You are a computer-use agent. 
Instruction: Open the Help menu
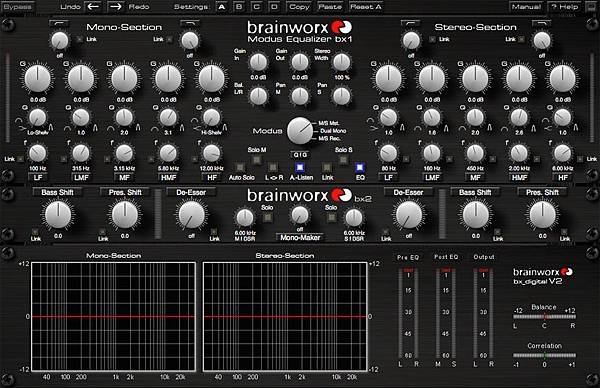565,7
